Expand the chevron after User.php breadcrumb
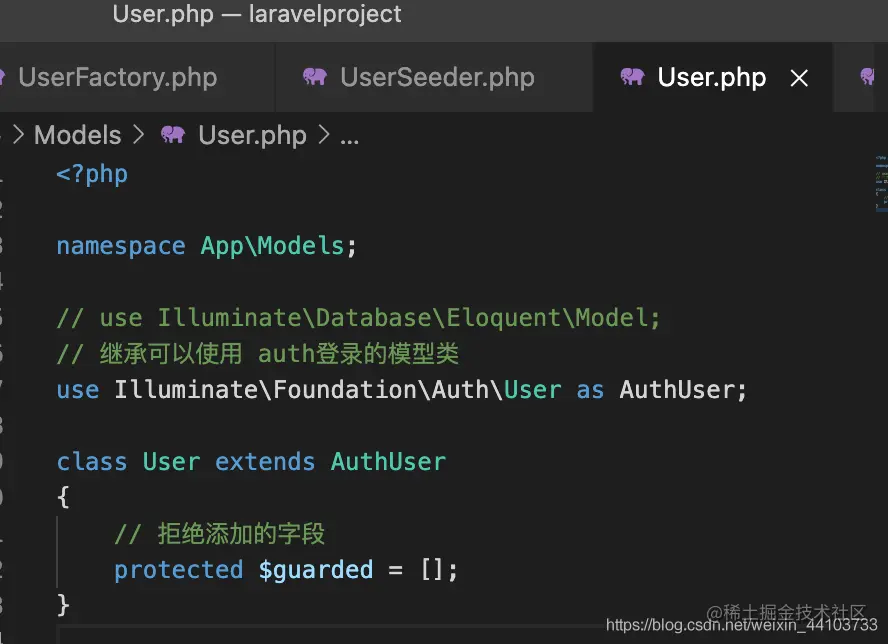Viewport: 888px width, 644px height. click(323, 135)
